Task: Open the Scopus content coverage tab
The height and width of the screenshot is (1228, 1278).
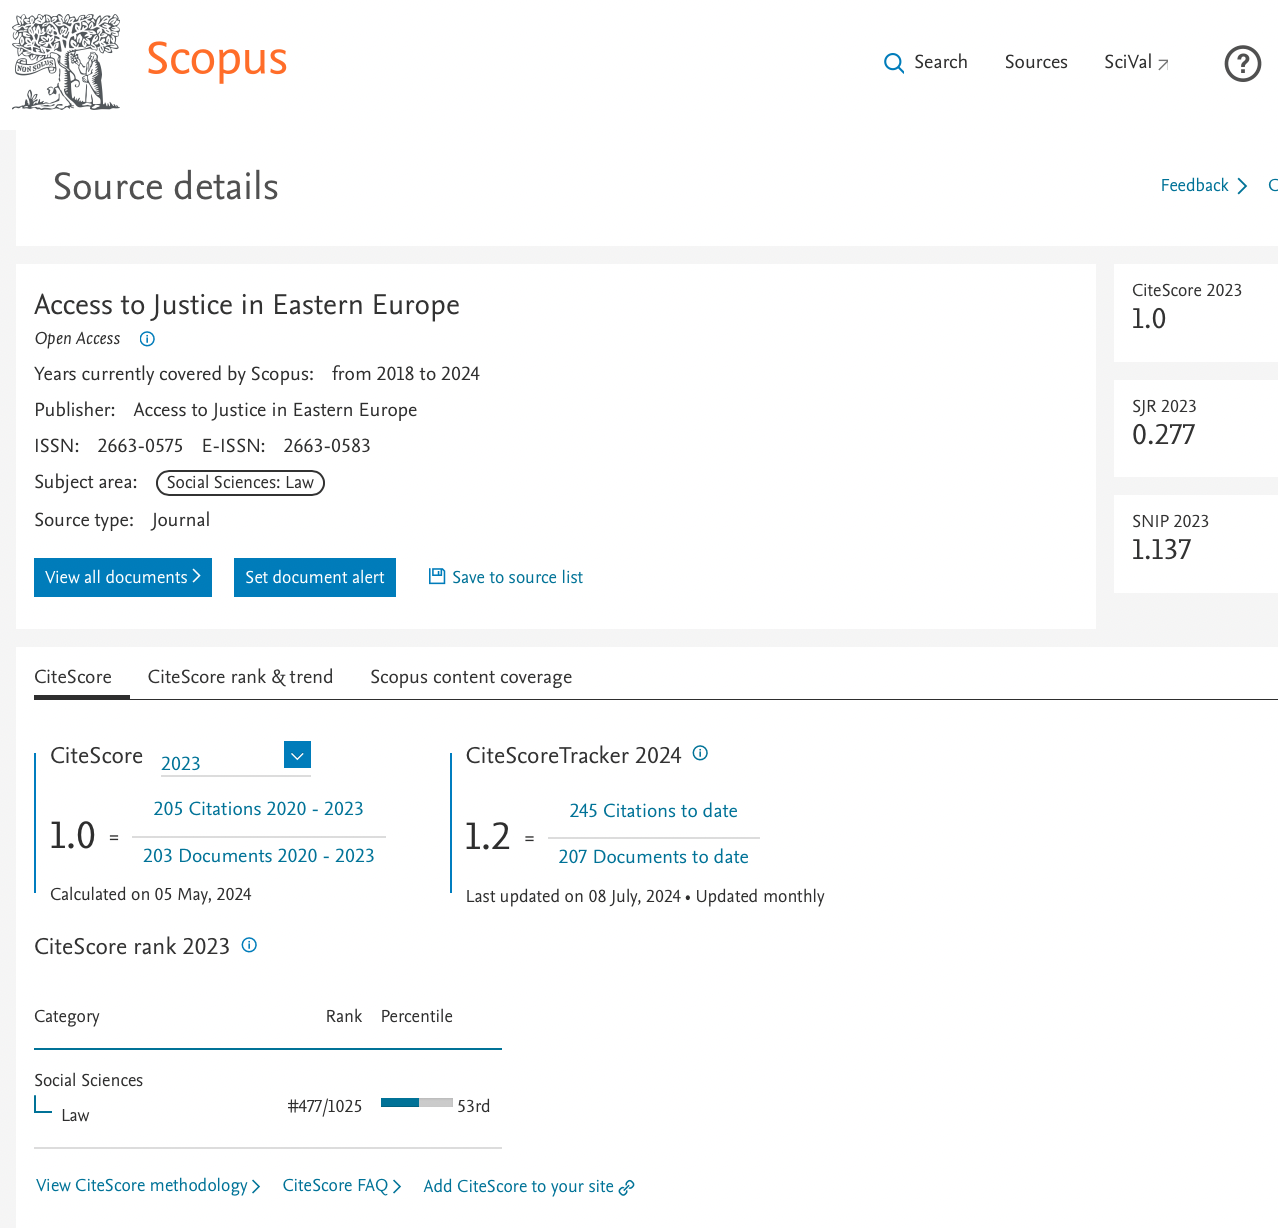Action: pyautogui.click(x=470, y=677)
